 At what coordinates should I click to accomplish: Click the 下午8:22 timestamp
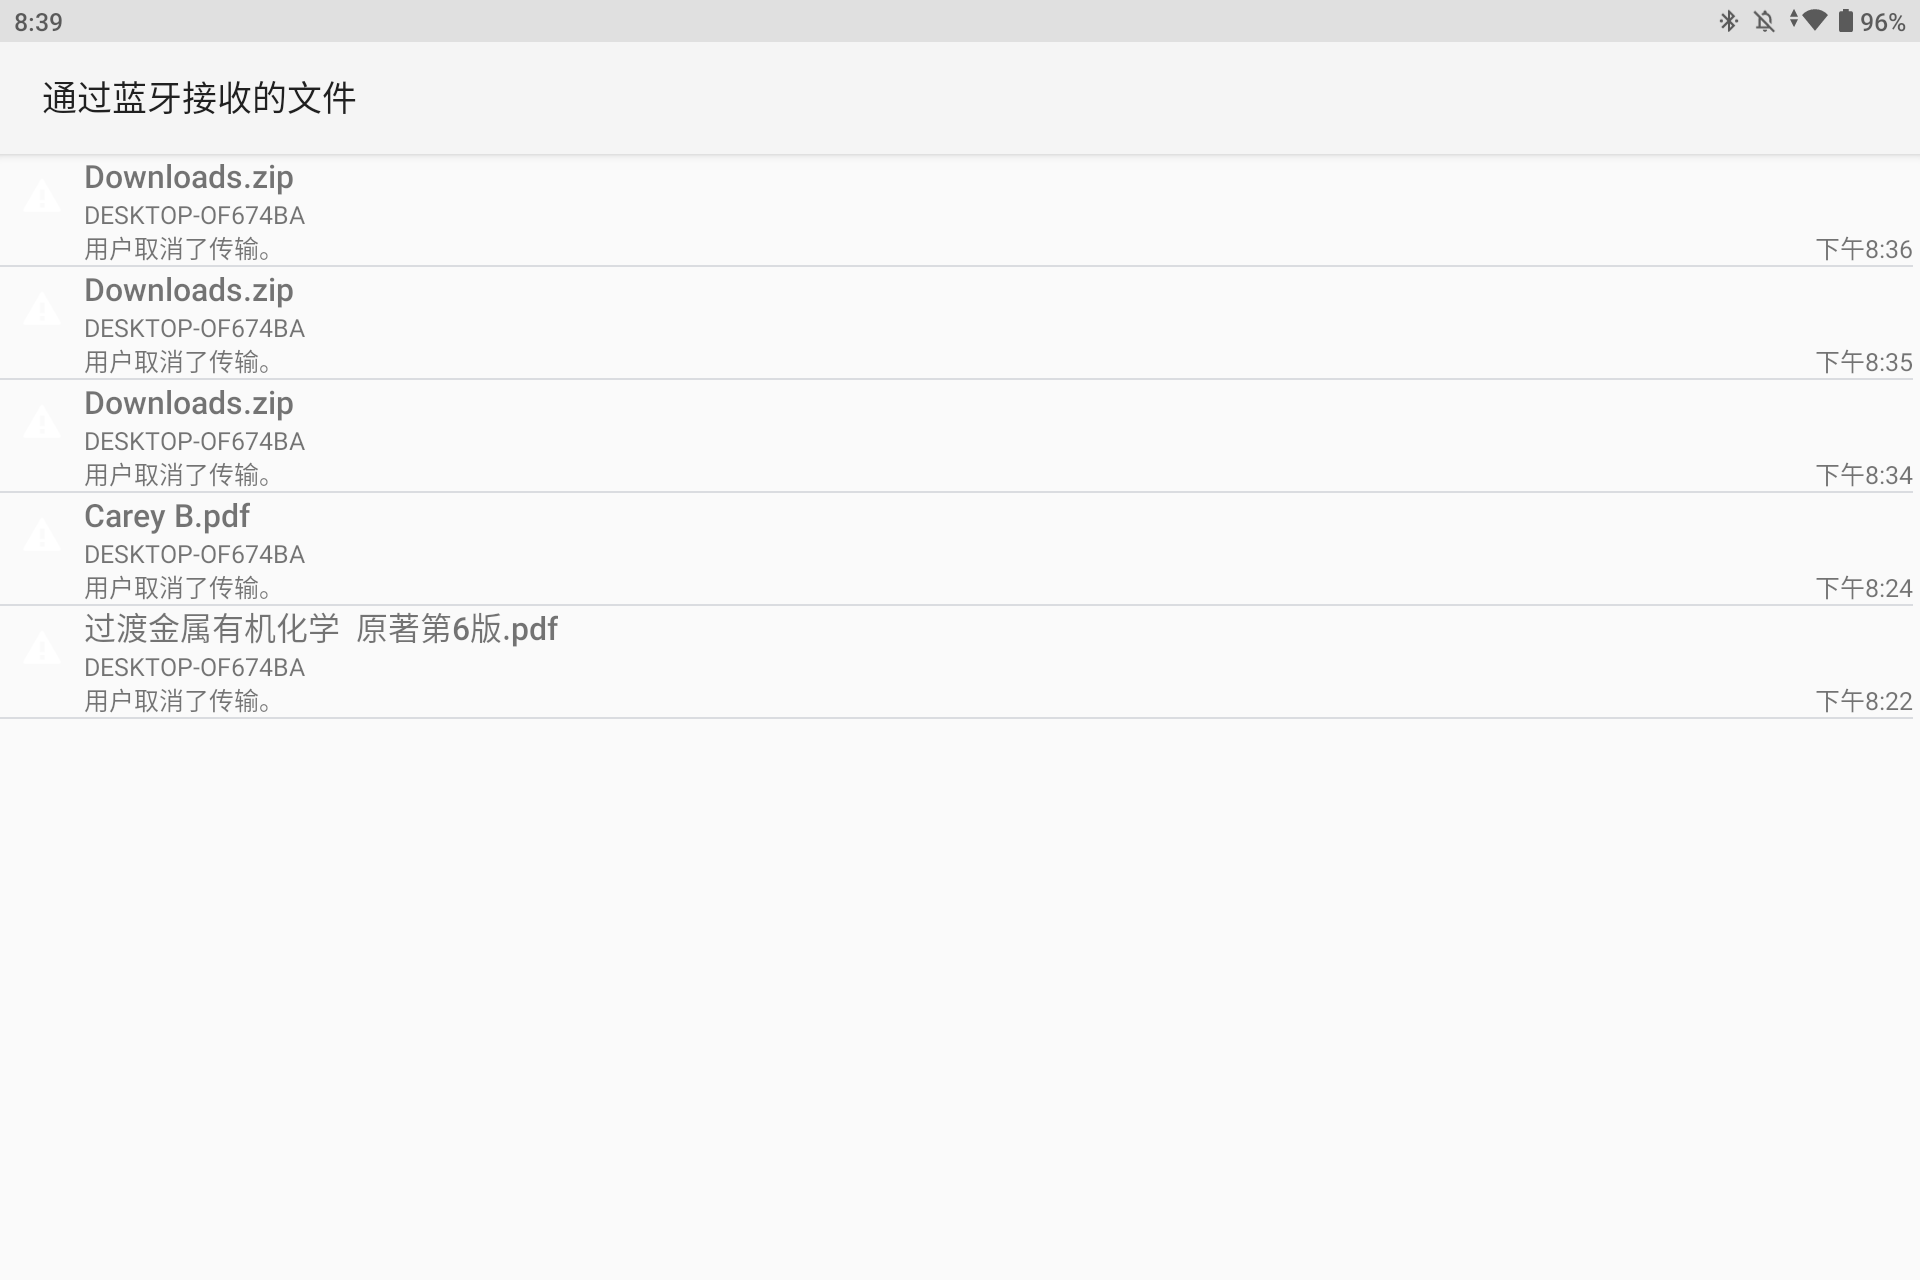click(1863, 701)
